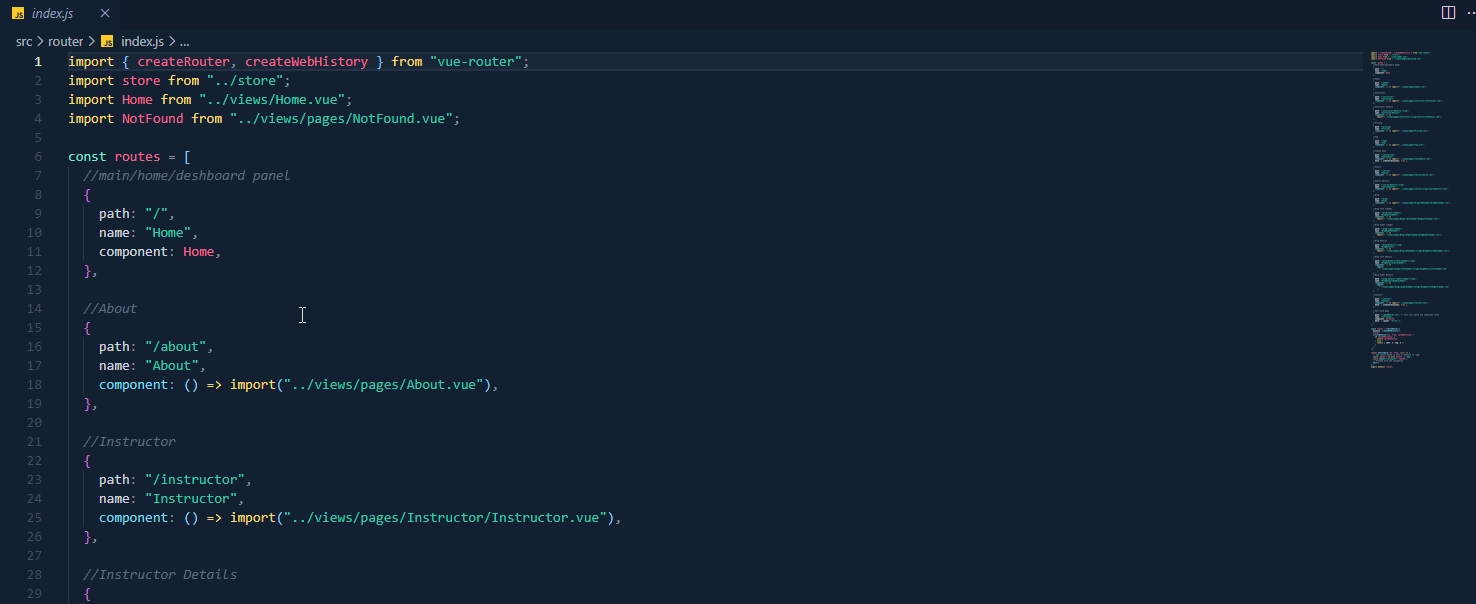Image resolution: width=1476 pixels, height=604 pixels.
Task: Click the vue-router string literal
Action: click(478, 61)
